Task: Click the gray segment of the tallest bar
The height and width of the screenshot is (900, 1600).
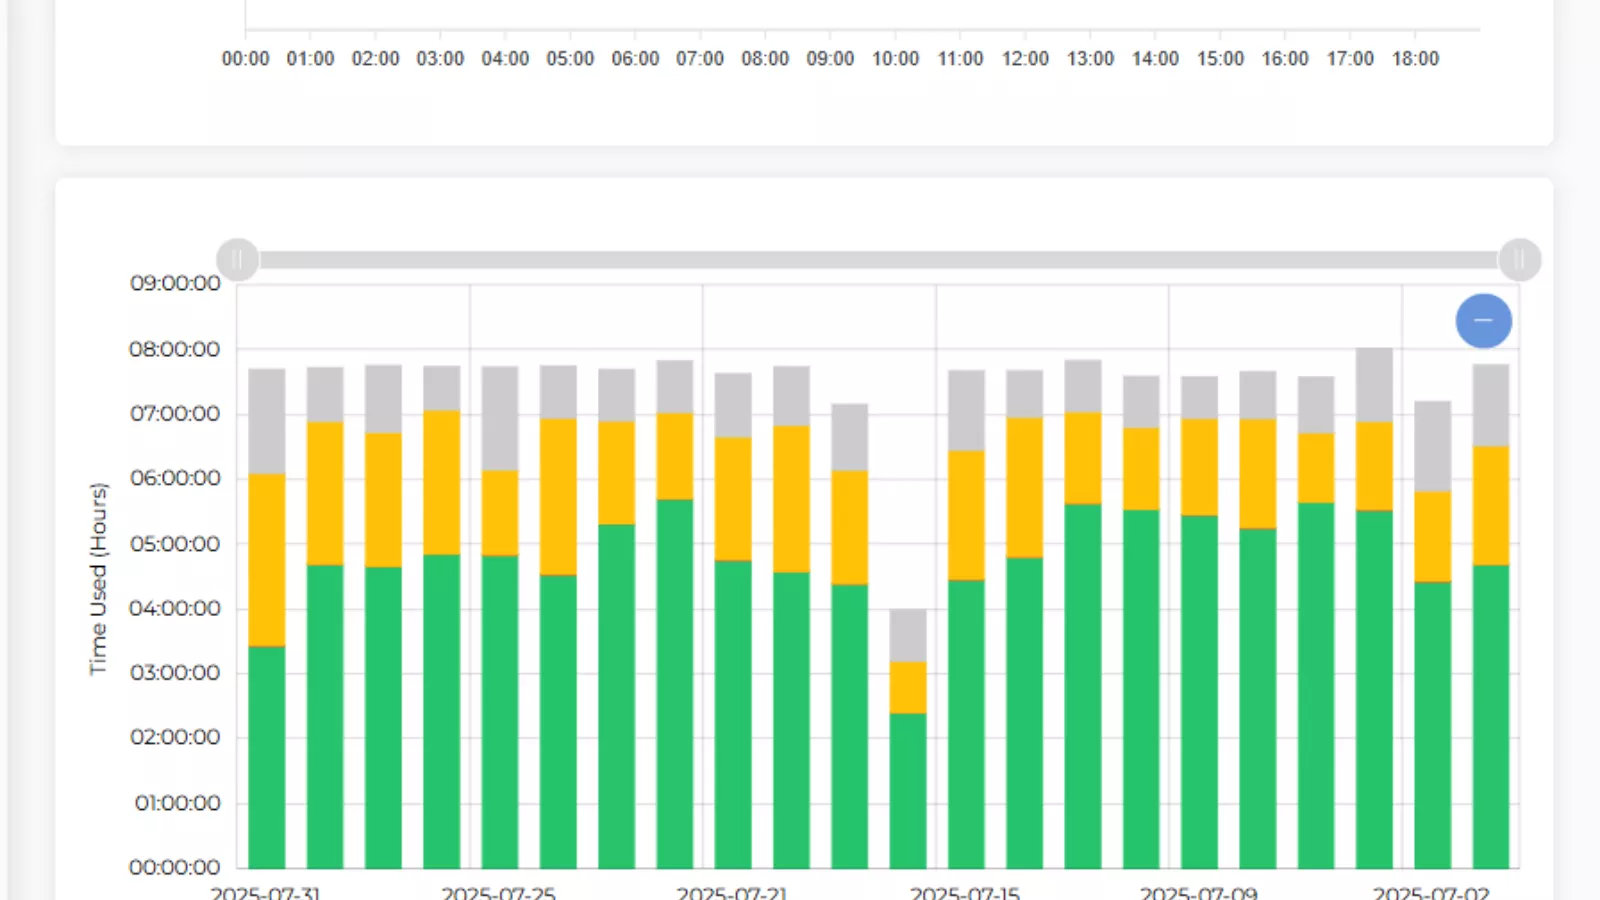Action: tap(1374, 385)
